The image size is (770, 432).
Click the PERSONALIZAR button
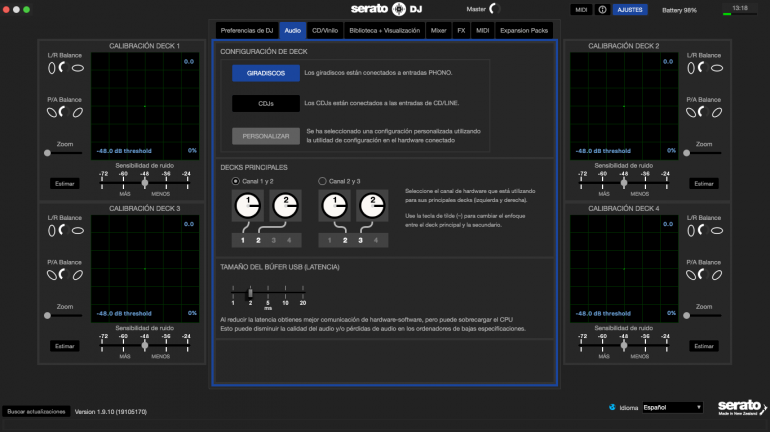pyautogui.click(x=266, y=136)
